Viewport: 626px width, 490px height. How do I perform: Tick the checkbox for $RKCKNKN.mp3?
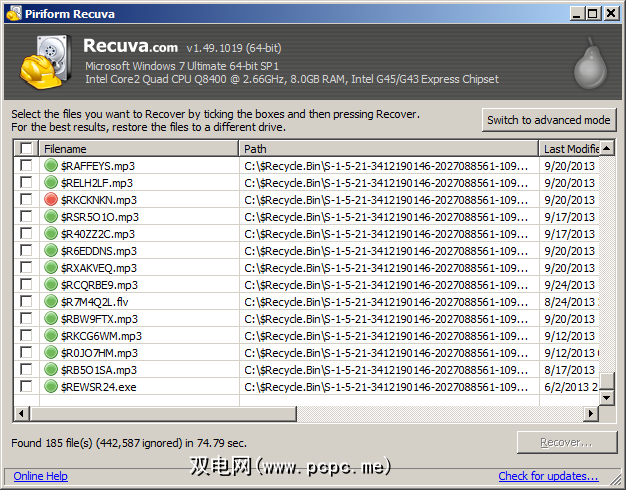26,199
